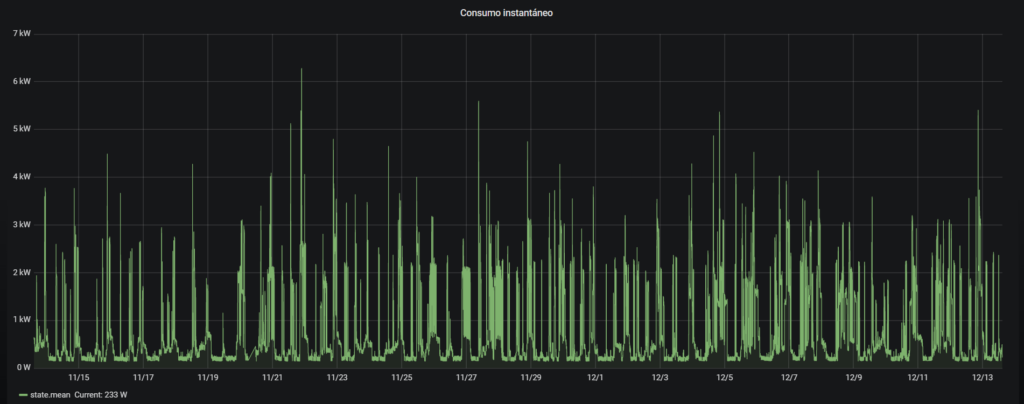Screen dimensions: 1024x404
Task: Click the 11/27 date axis label
Action: pyautogui.click(x=466, y=377)
